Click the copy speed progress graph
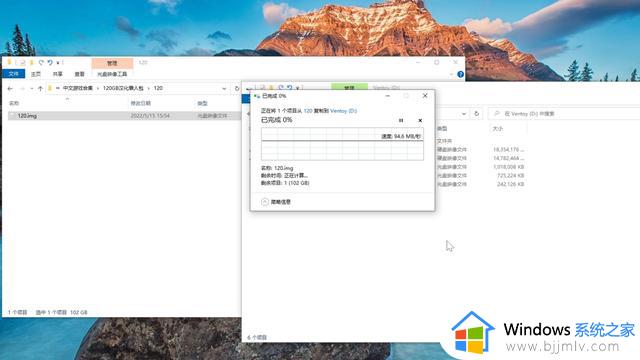This screenshot has width=640, height=360. click(x=342, y=144)
